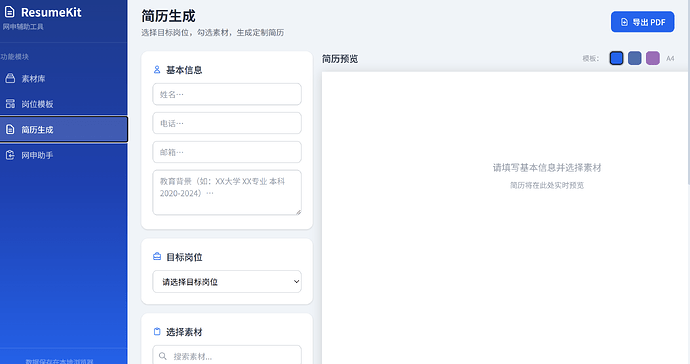690x364 pixels.
Task: Click the 功能模块 section label
Action: coord(15,57)
